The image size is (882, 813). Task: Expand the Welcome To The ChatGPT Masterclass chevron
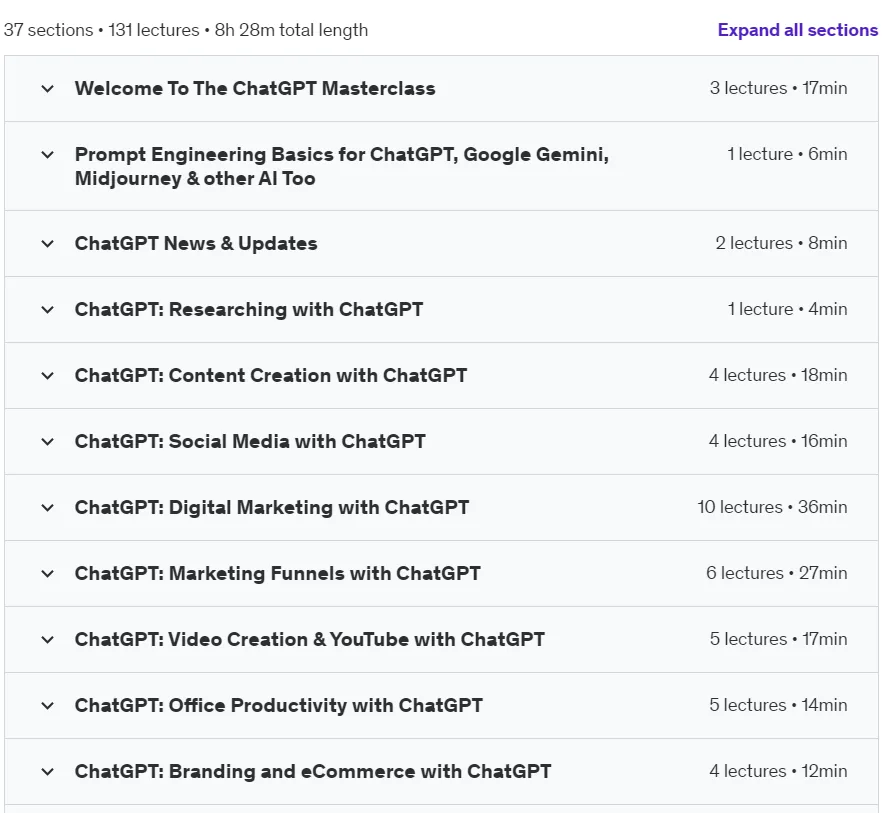[x=48, y=89]
